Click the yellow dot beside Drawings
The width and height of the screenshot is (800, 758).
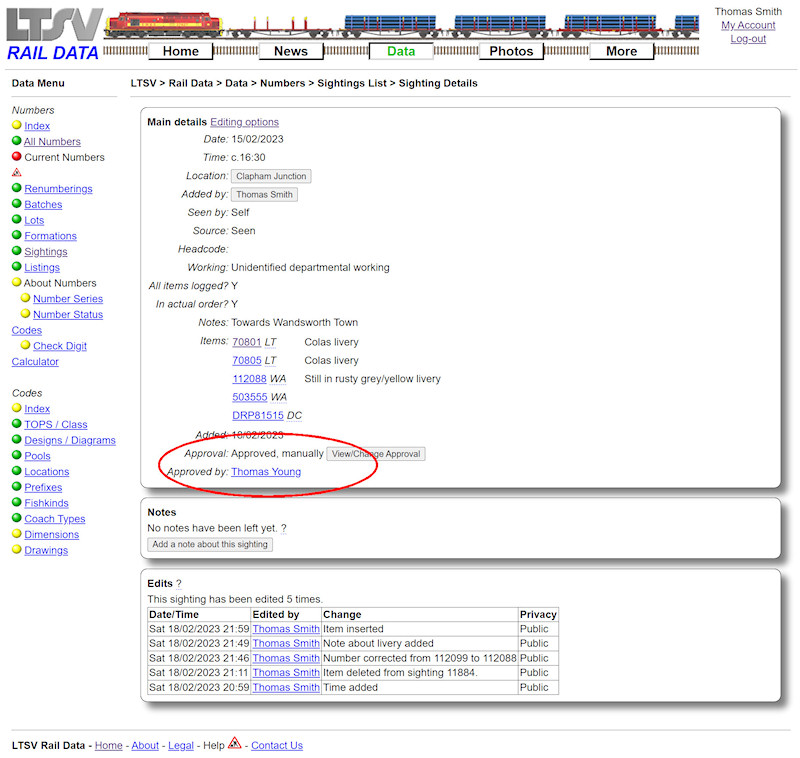tap(16, 549)
